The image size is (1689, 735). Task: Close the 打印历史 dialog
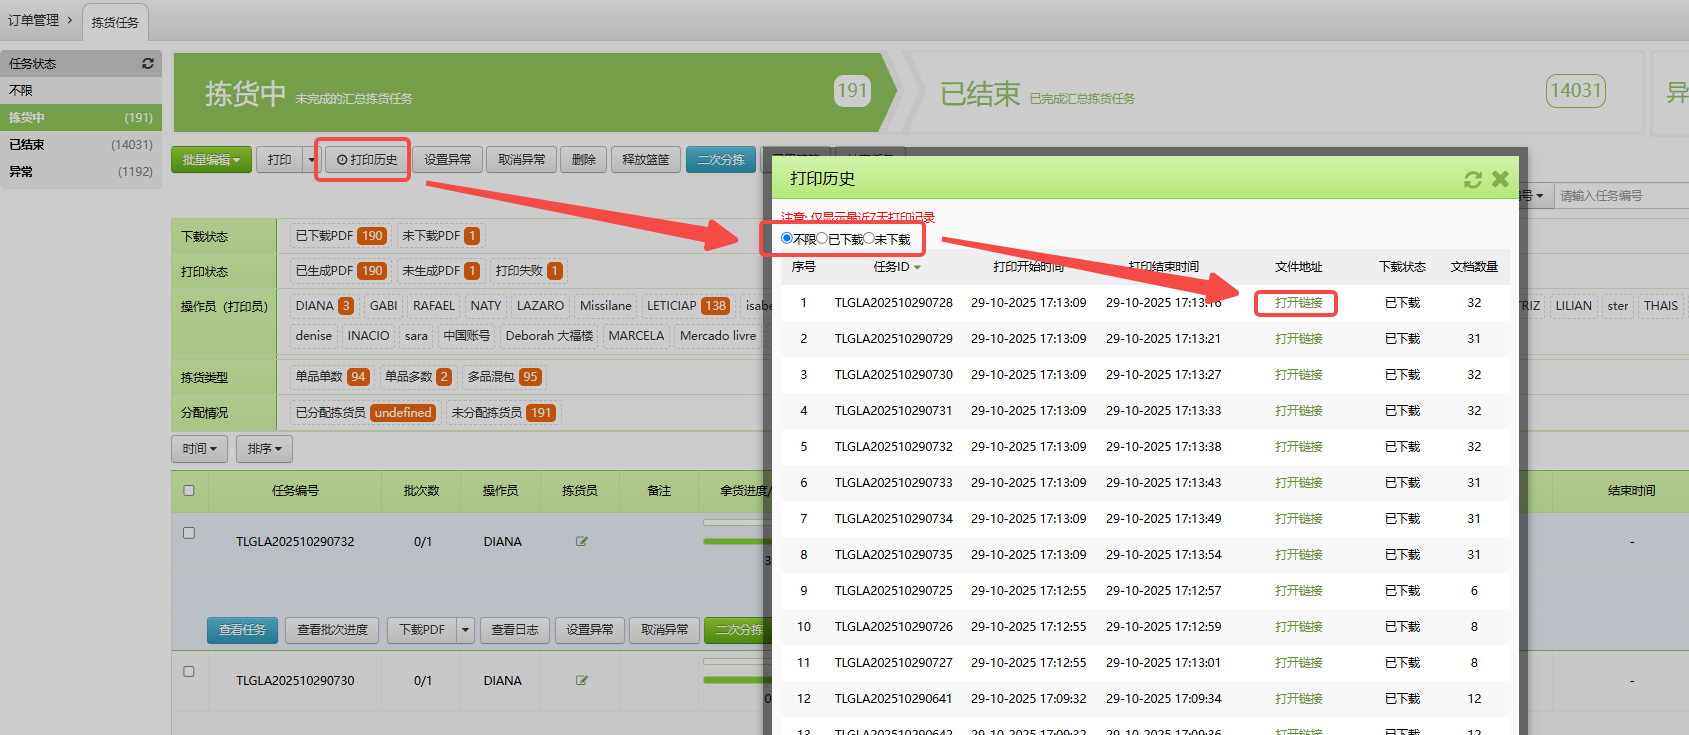(x=1500, y=179)
